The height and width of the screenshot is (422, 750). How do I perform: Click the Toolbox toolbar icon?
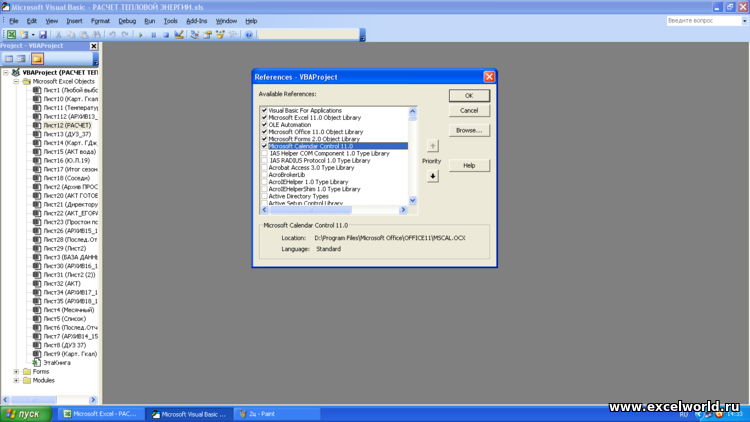tap(233, 34)
